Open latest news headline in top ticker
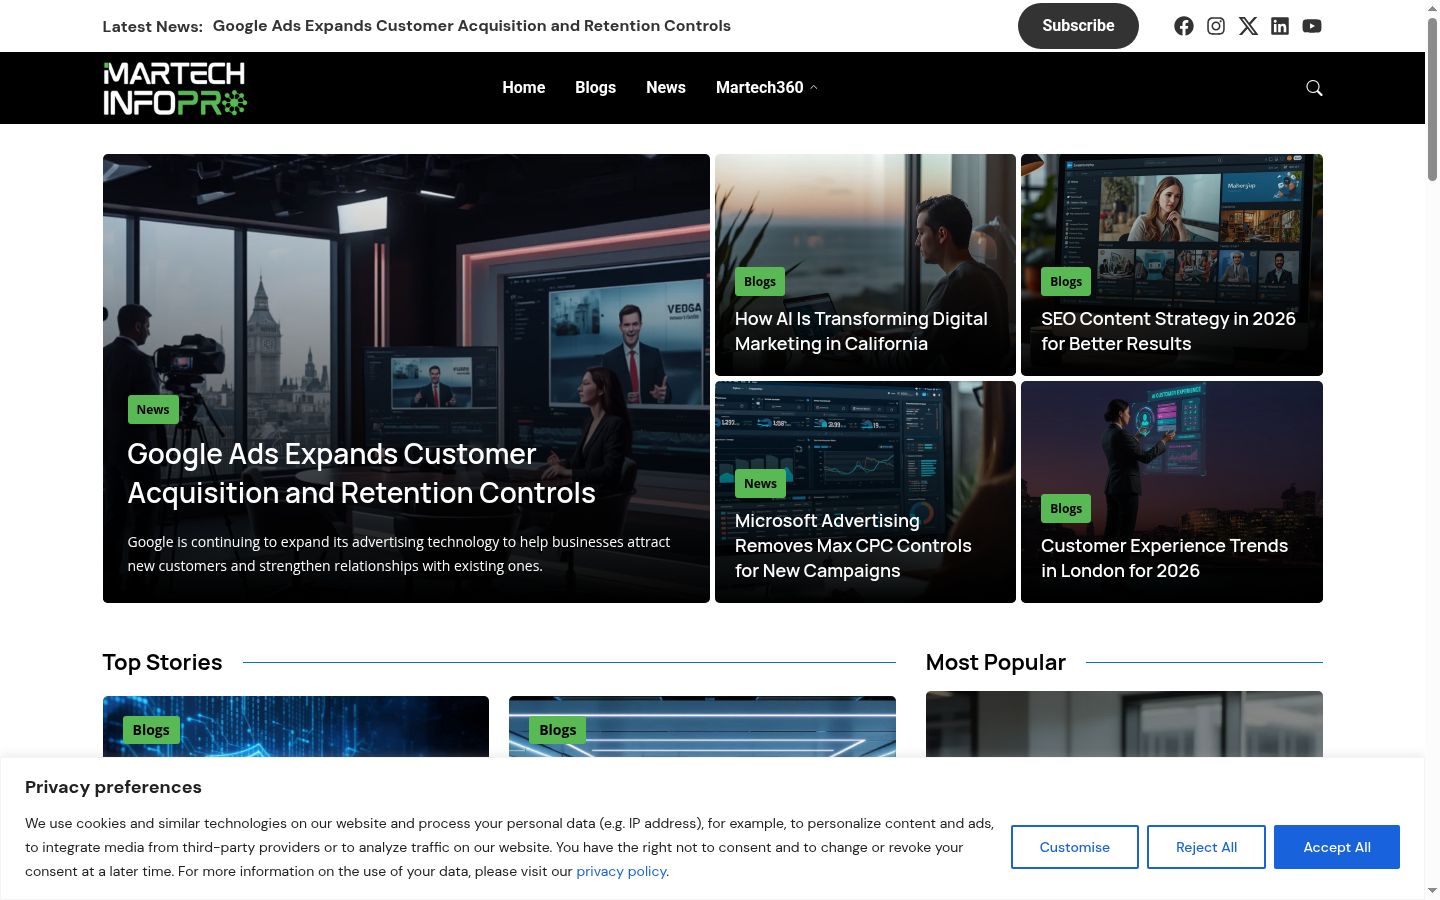 472,26
